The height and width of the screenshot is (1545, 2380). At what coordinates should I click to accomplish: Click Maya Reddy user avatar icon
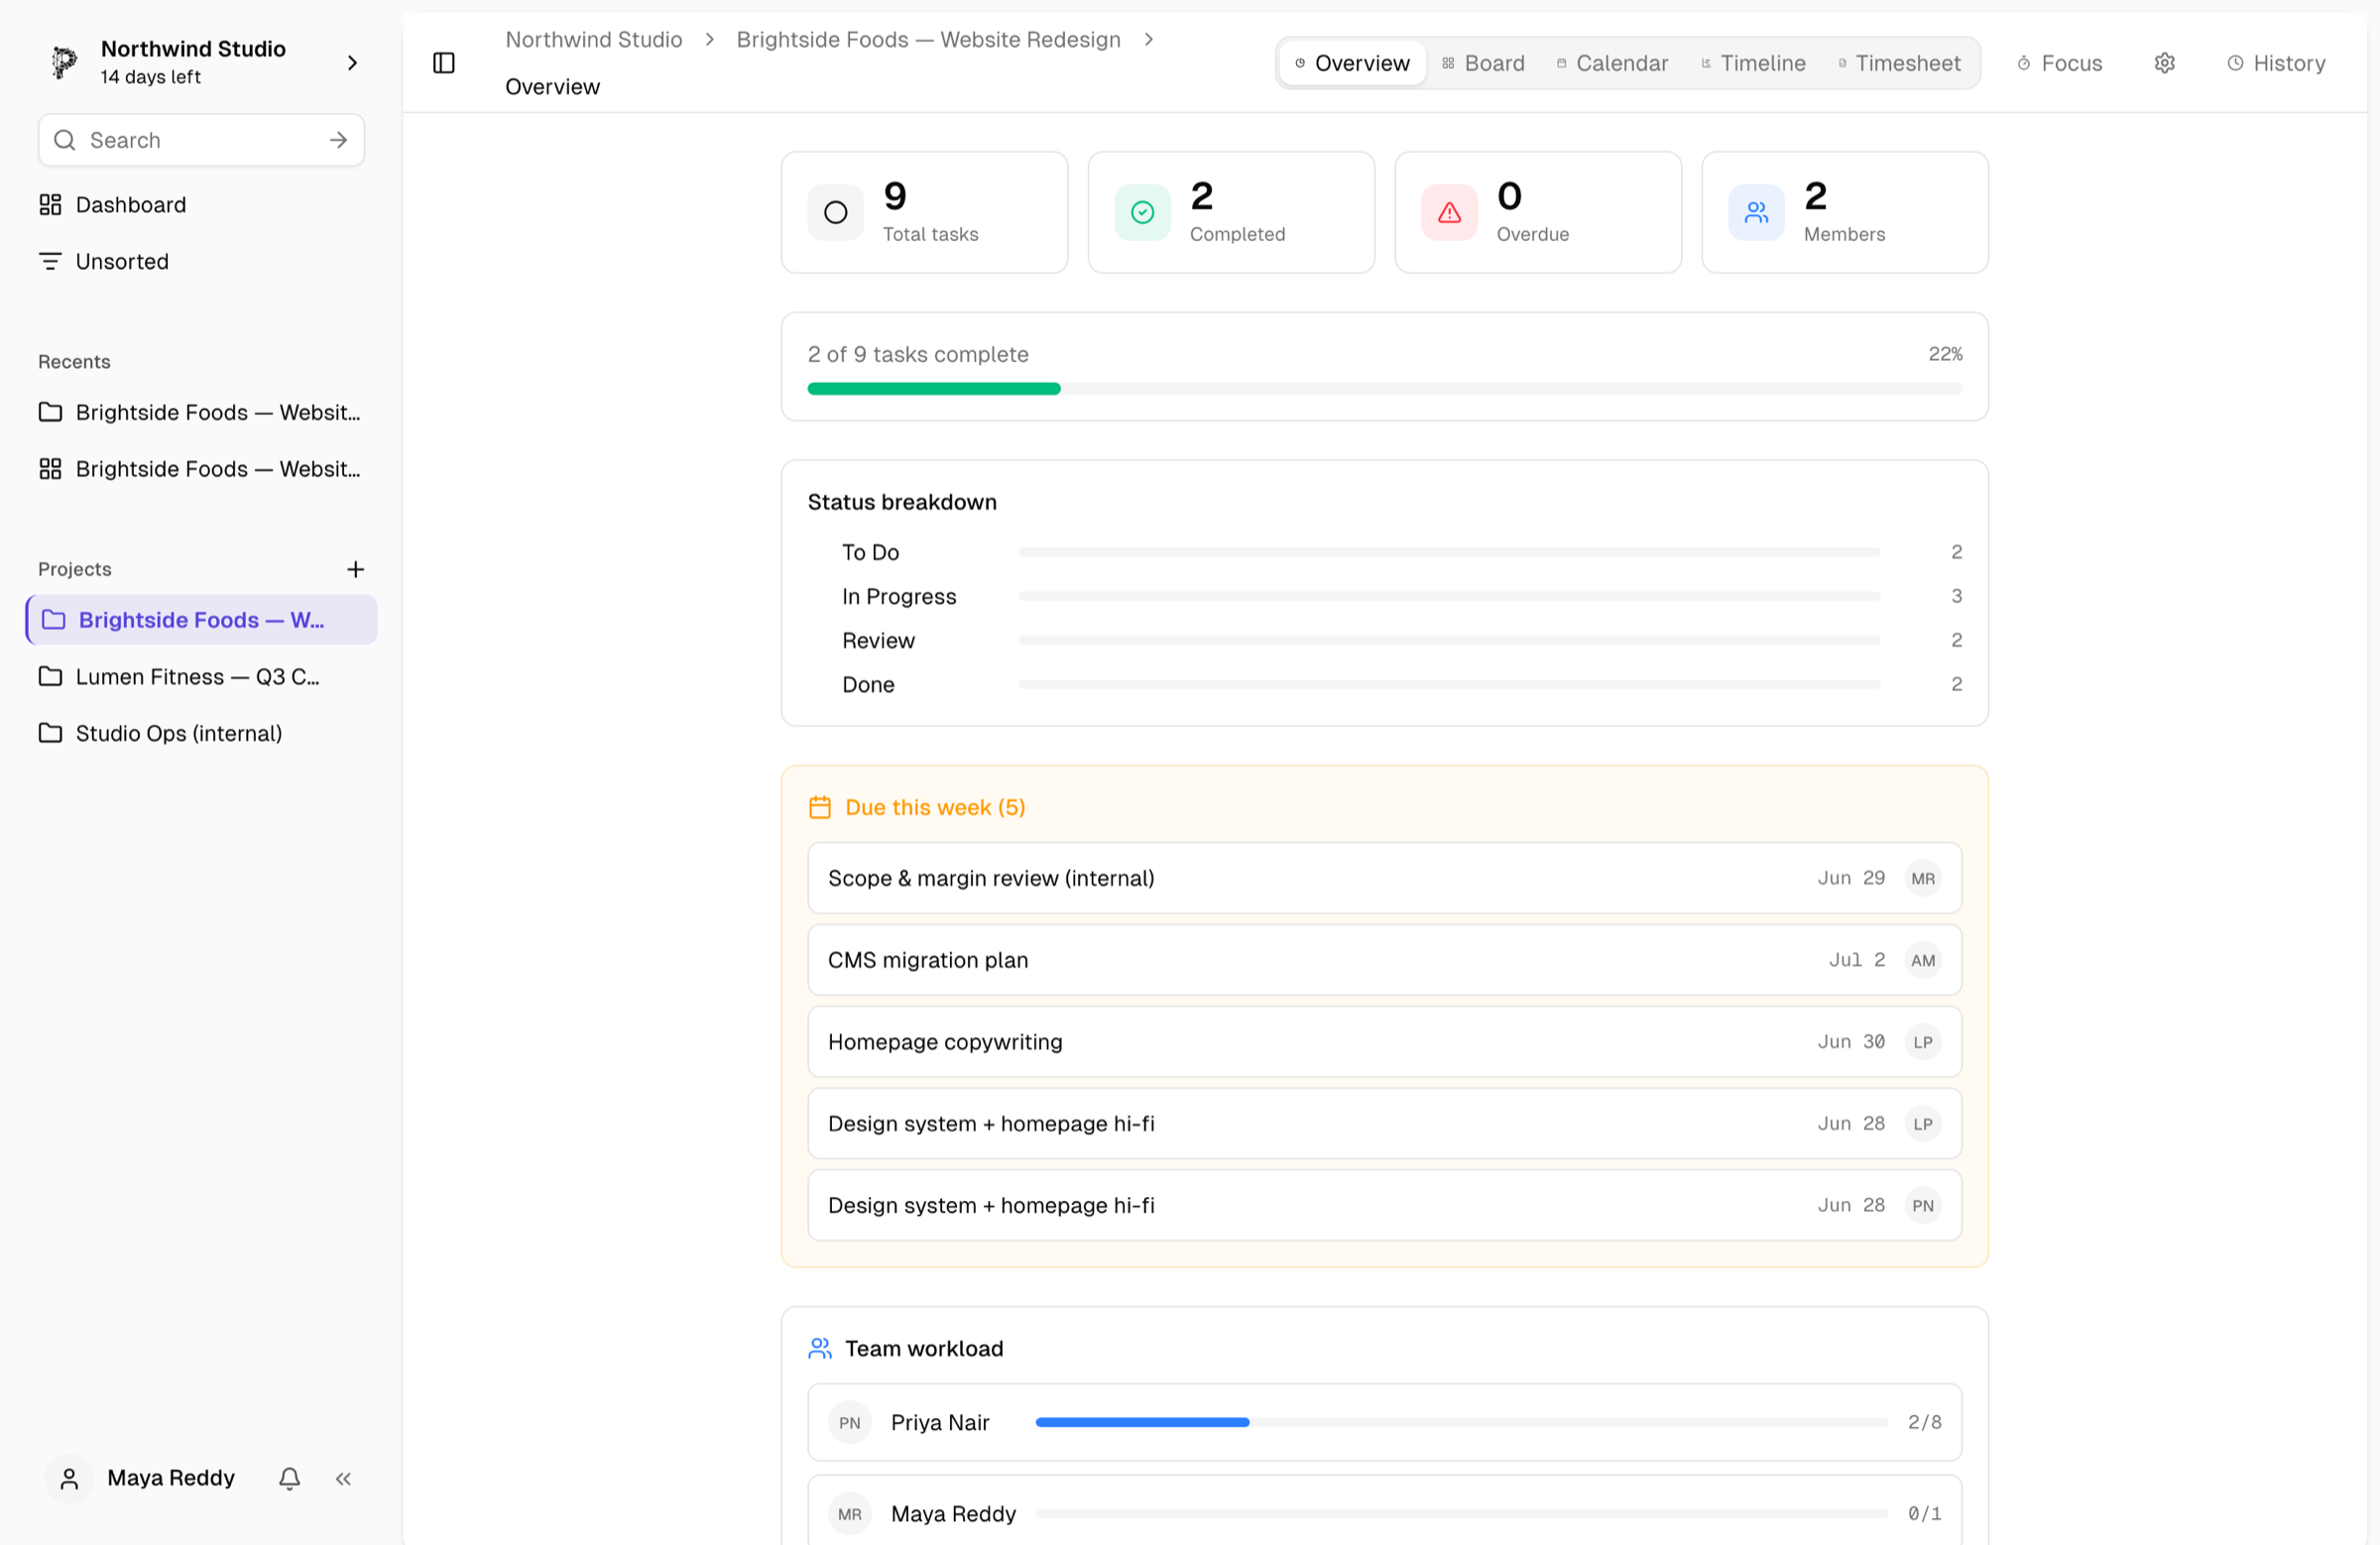pyautogui.click(x=69, y=1478)
